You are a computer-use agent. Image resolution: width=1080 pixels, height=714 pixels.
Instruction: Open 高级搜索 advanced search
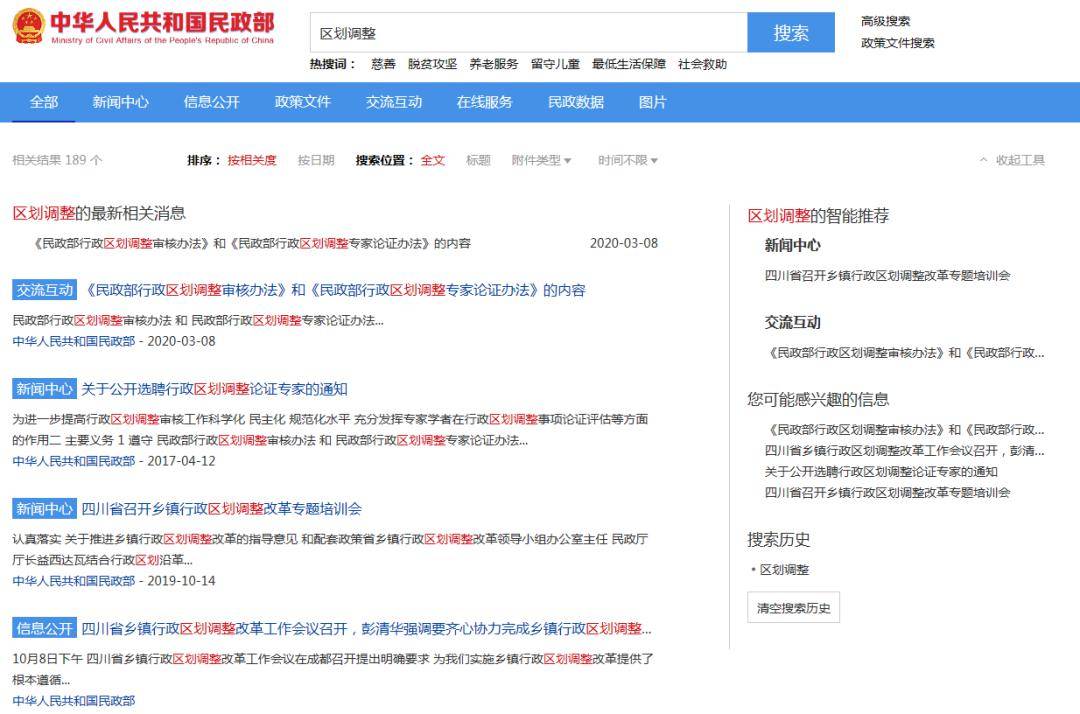[x=885, y=21]
